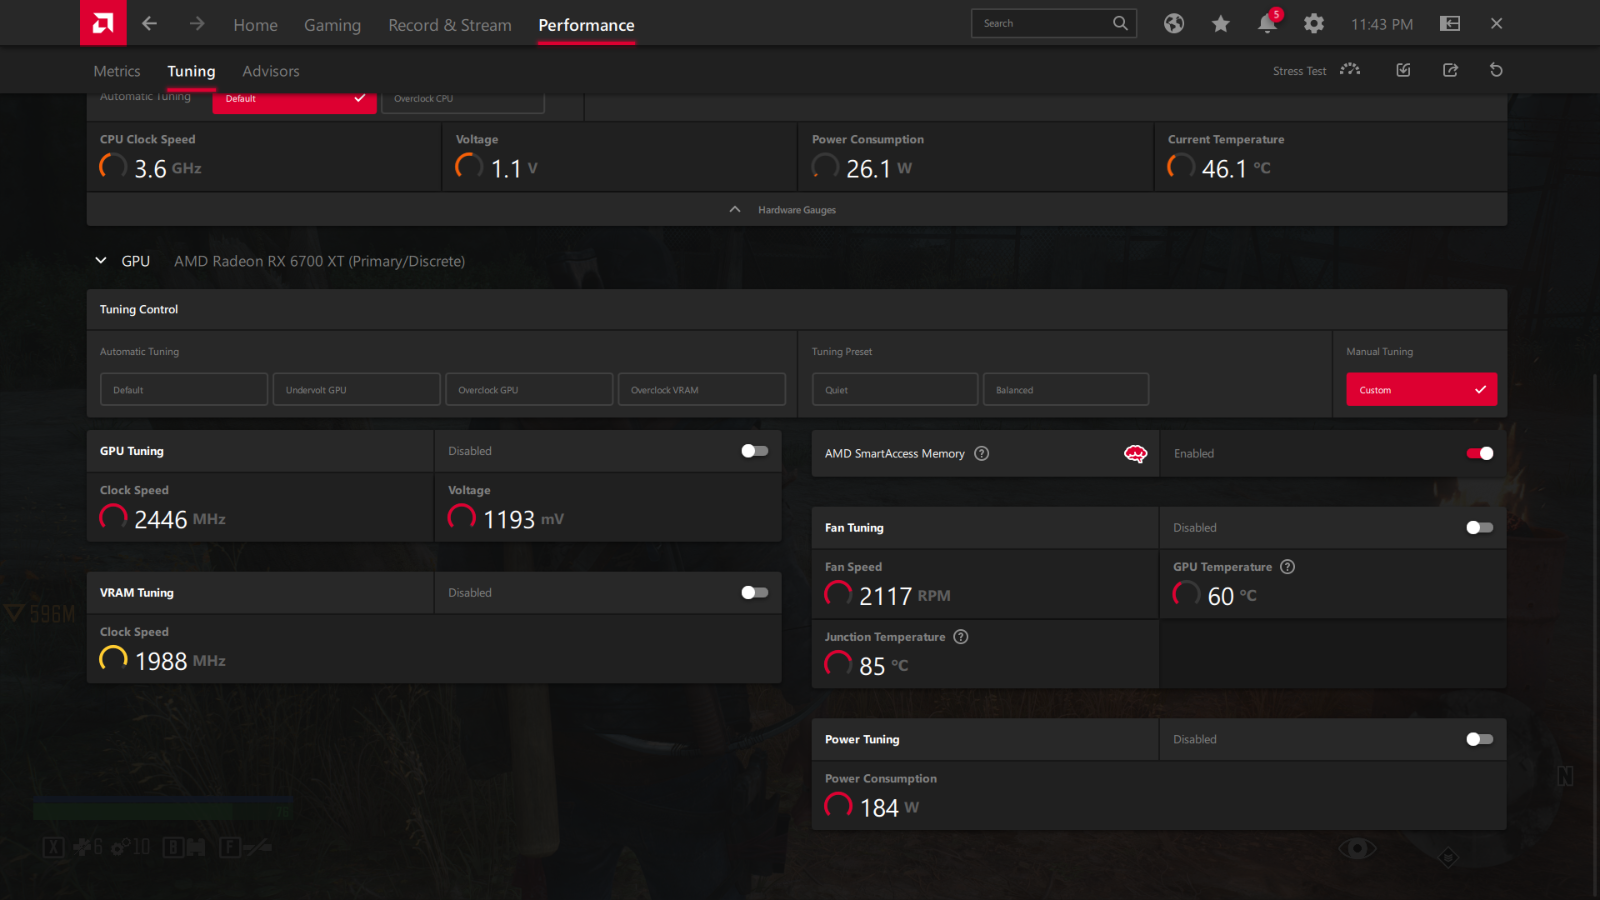Viewport: 1600px width, 900px height.
Task: Select the Tuning sub-tab
Action: [191, 71]
